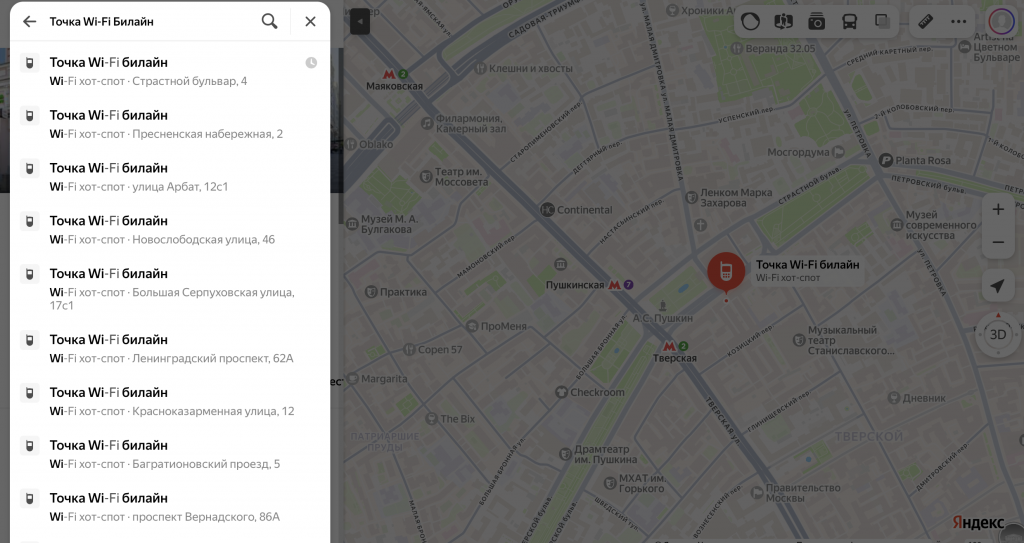Show photos layer camera icon
The width and height of the screenshot is (1024, 543).
point(816,22)
